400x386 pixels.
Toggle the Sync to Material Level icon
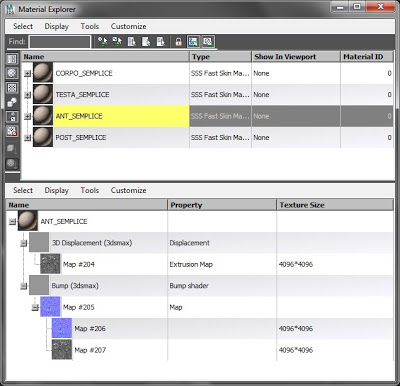[x=208, y=42]
